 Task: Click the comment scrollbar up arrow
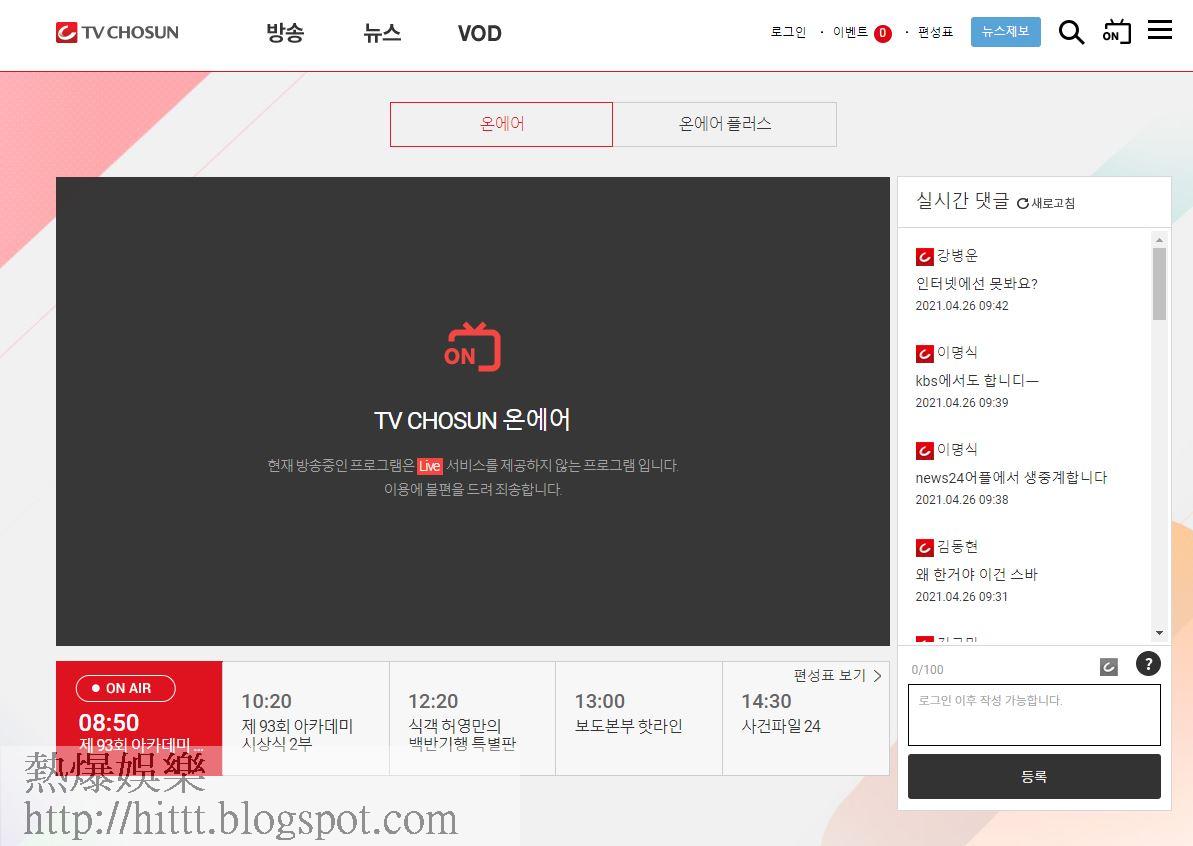click(x=1160, y=239)
